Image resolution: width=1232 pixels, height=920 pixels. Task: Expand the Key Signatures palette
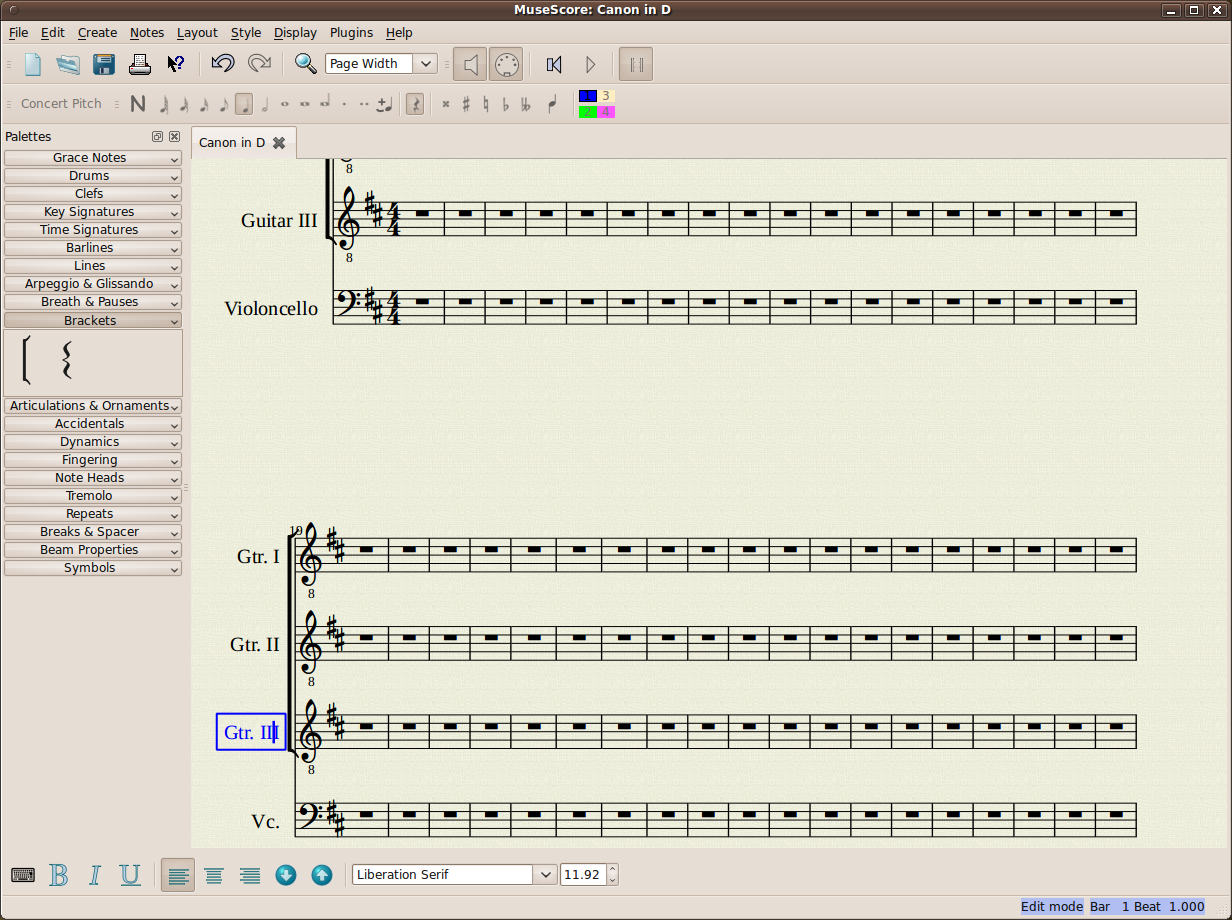92,211
